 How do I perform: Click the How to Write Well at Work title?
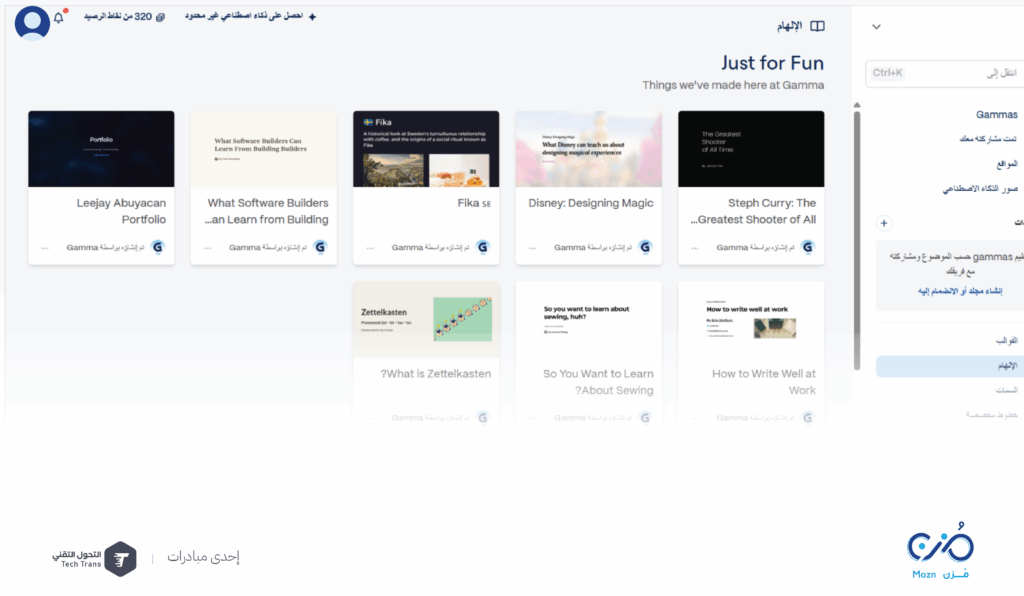pos(763,382)
